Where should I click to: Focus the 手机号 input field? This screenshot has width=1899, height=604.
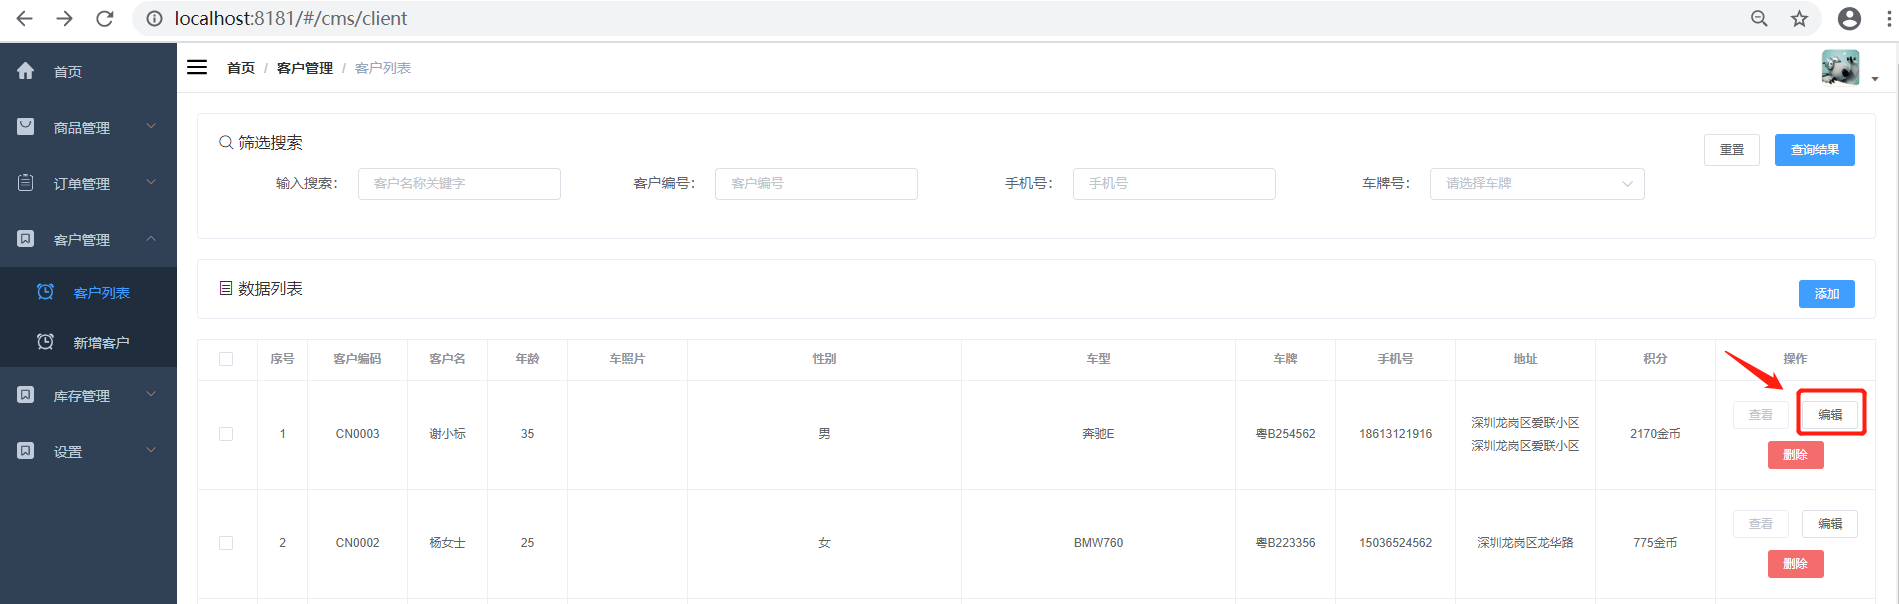(x=1174, y=183)
